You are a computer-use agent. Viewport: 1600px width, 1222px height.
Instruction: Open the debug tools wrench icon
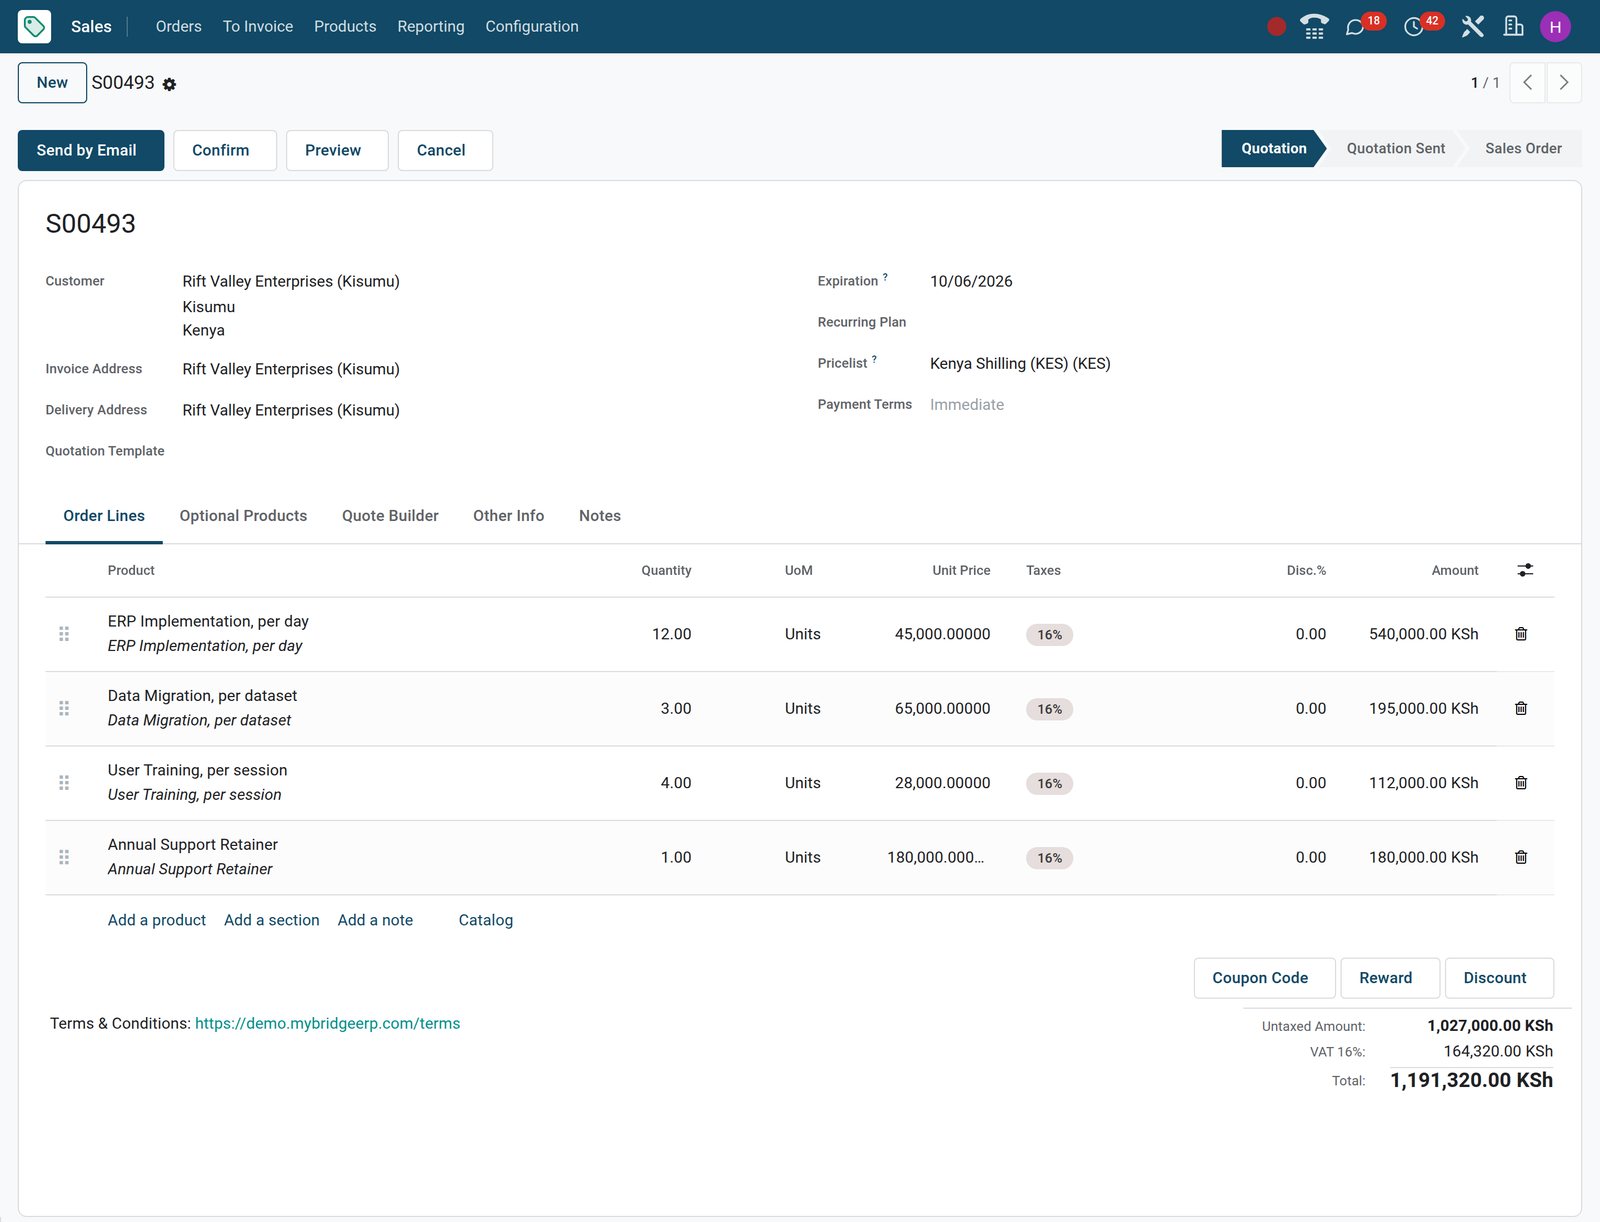[1472, 27]
